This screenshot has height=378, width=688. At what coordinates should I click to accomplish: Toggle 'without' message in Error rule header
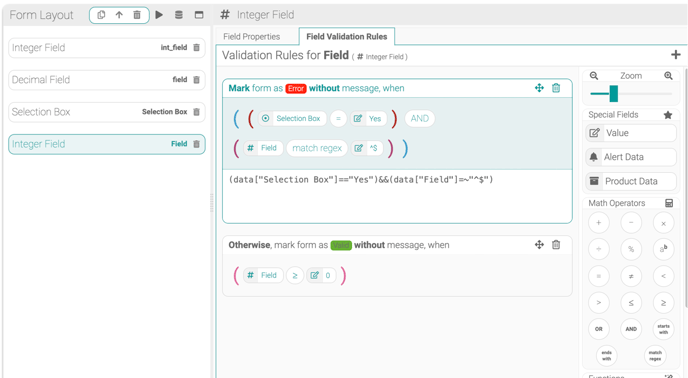[324, 88]
